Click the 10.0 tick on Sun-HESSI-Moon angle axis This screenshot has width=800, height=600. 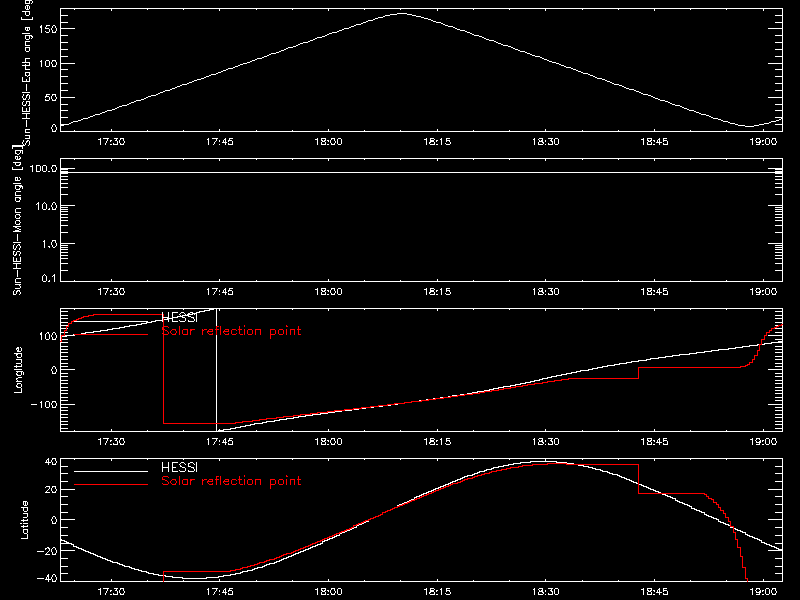(46, 207)
